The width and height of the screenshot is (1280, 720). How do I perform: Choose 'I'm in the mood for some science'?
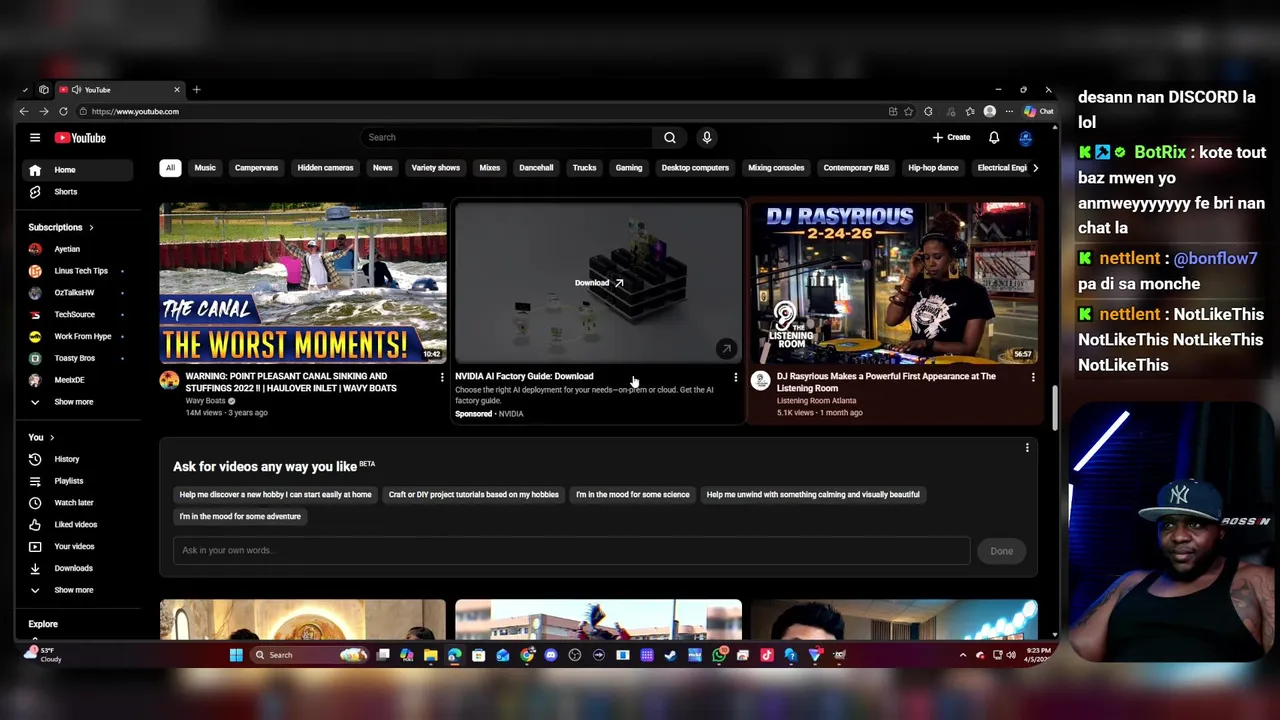[x=632, y=495]
